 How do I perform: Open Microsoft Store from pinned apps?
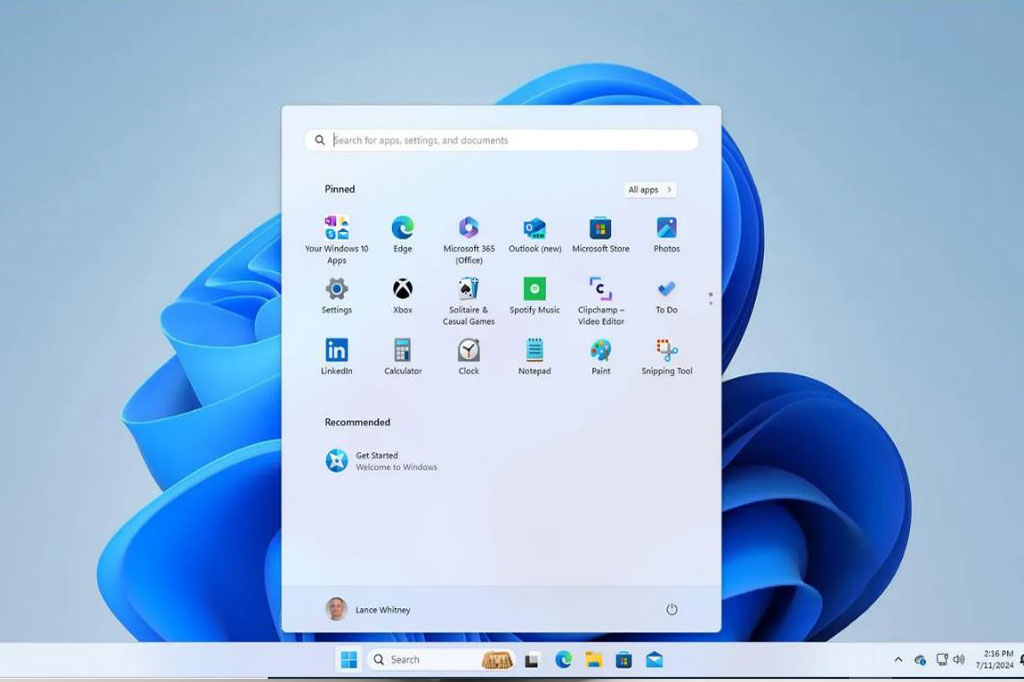click(x=601, y=235)
